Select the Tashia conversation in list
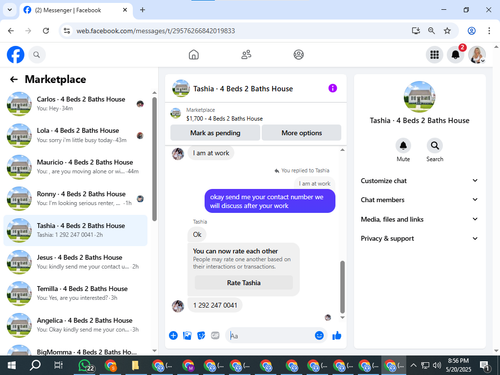500x375 pixels. point(75,230)
